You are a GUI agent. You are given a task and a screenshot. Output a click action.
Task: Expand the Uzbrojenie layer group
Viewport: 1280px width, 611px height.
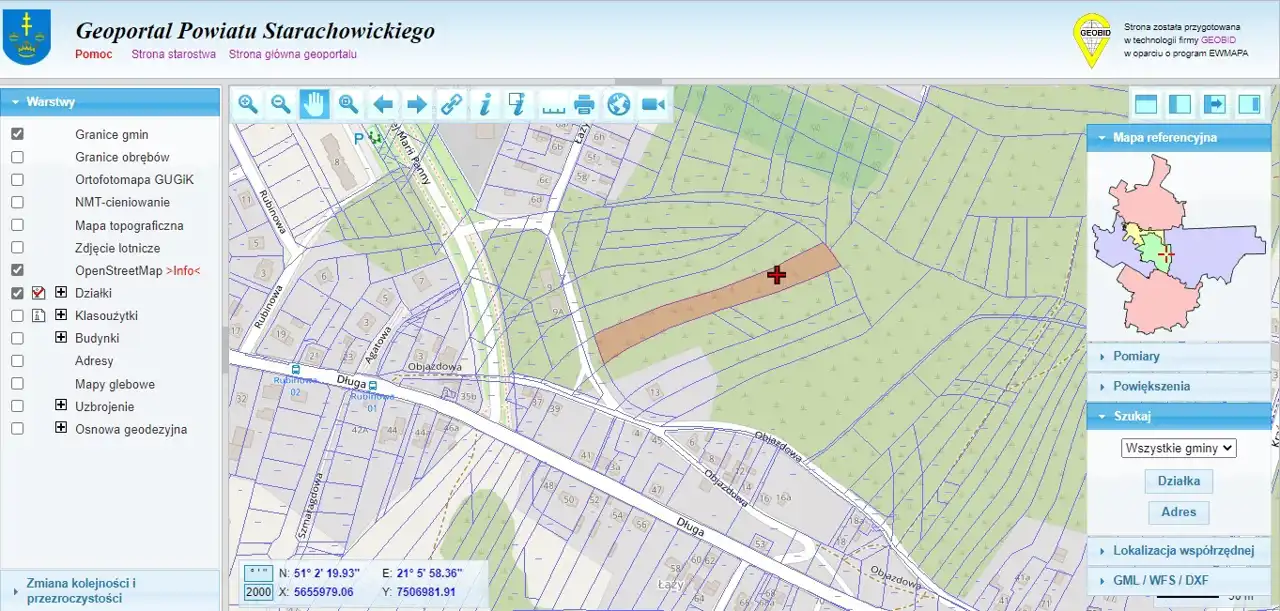(x=61, y=406)
